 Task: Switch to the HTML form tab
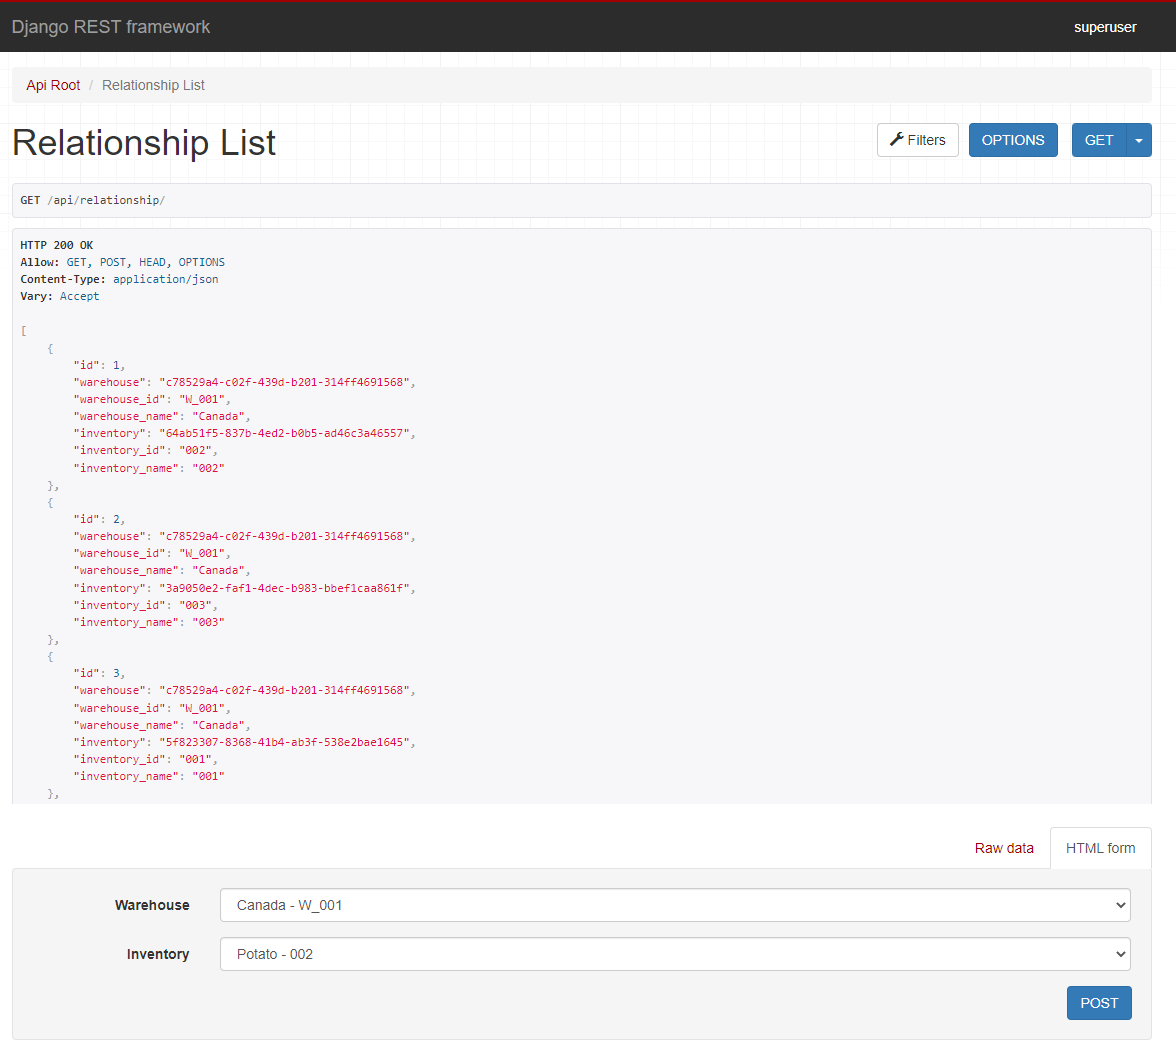(x=1100, y=848)
